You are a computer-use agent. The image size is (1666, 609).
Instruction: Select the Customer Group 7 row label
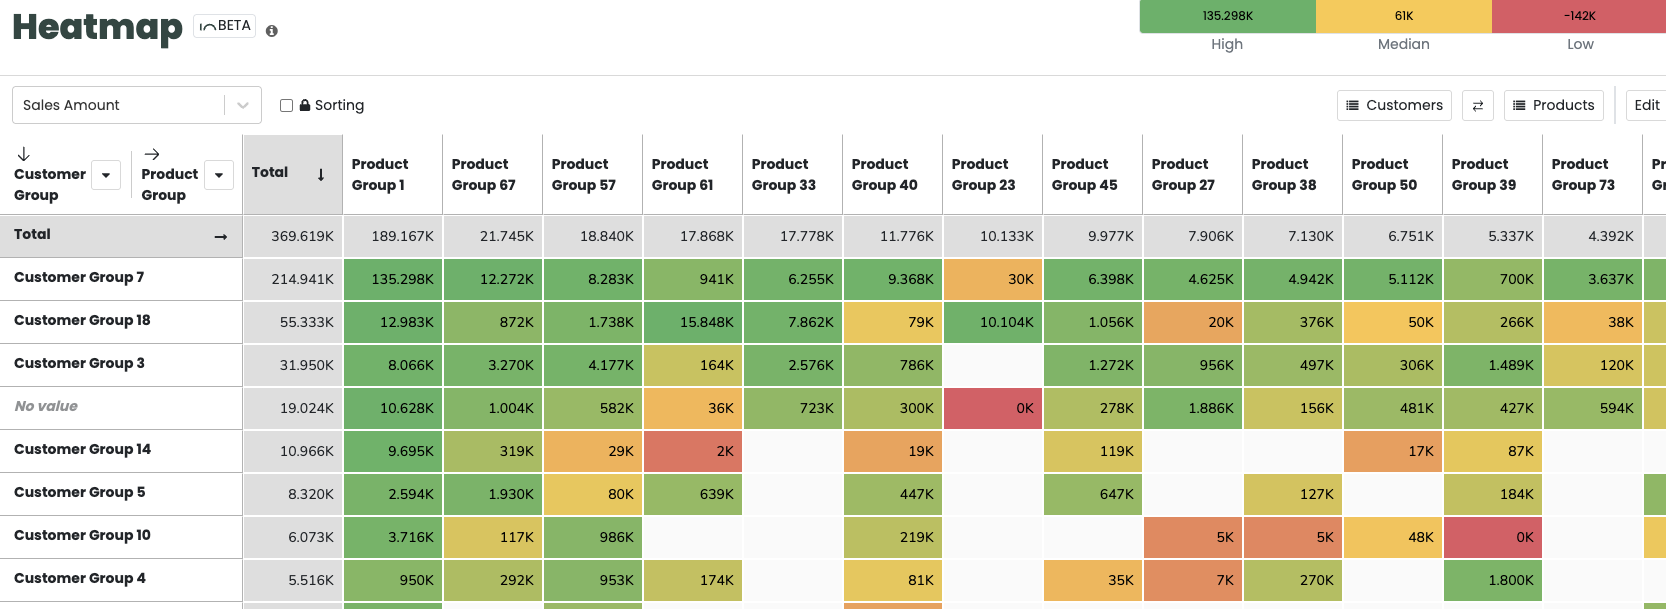[x=80, y=279]
